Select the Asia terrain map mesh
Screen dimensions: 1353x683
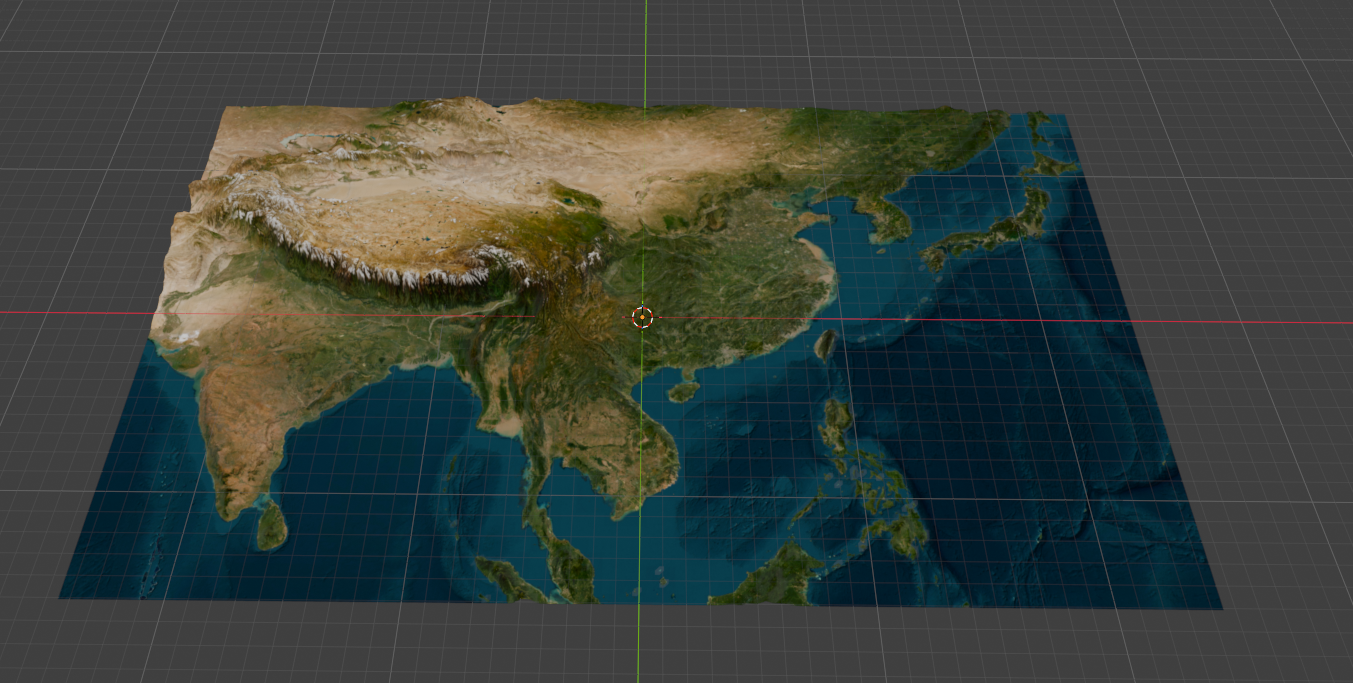[x=640, y=352]
